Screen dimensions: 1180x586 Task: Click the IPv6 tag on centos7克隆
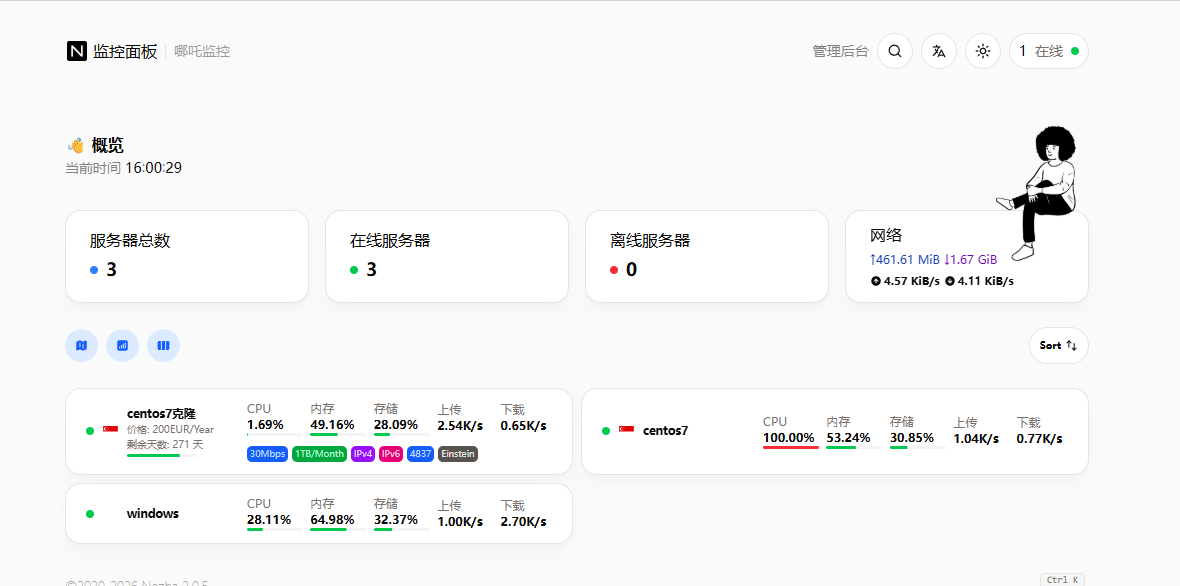[391, 454]
